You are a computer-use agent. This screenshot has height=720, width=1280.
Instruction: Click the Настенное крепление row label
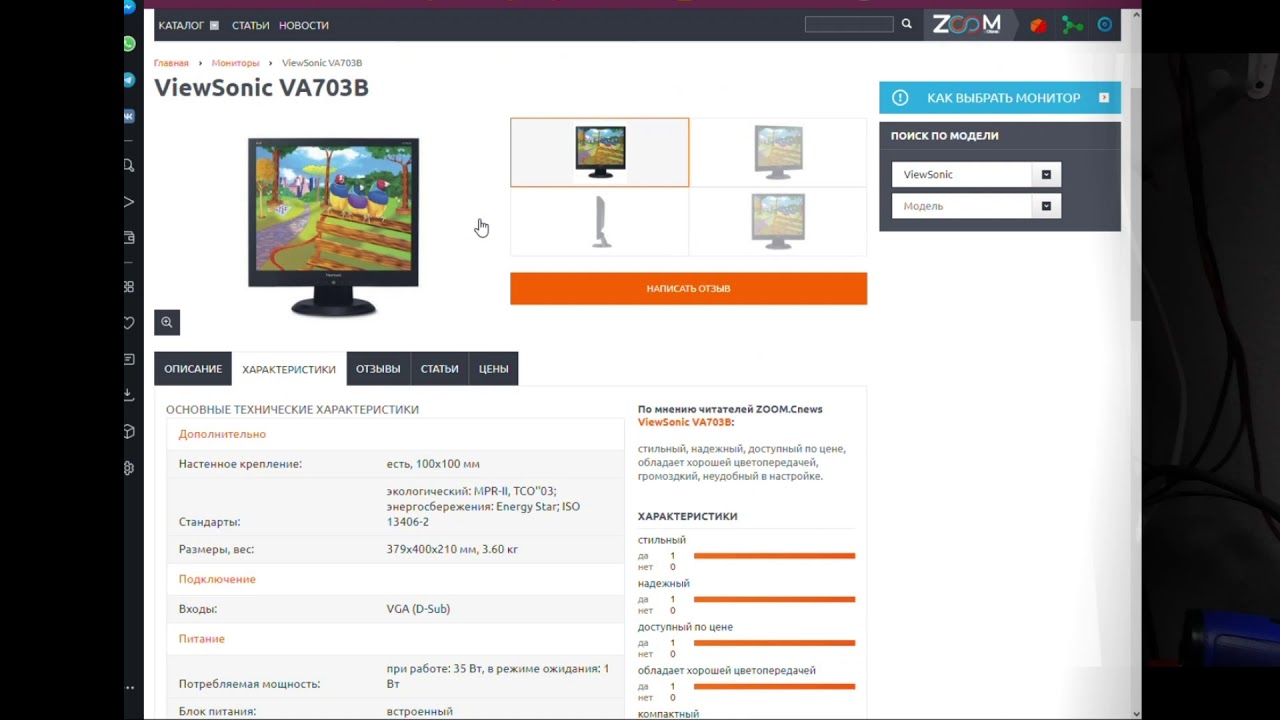point(240,464)
